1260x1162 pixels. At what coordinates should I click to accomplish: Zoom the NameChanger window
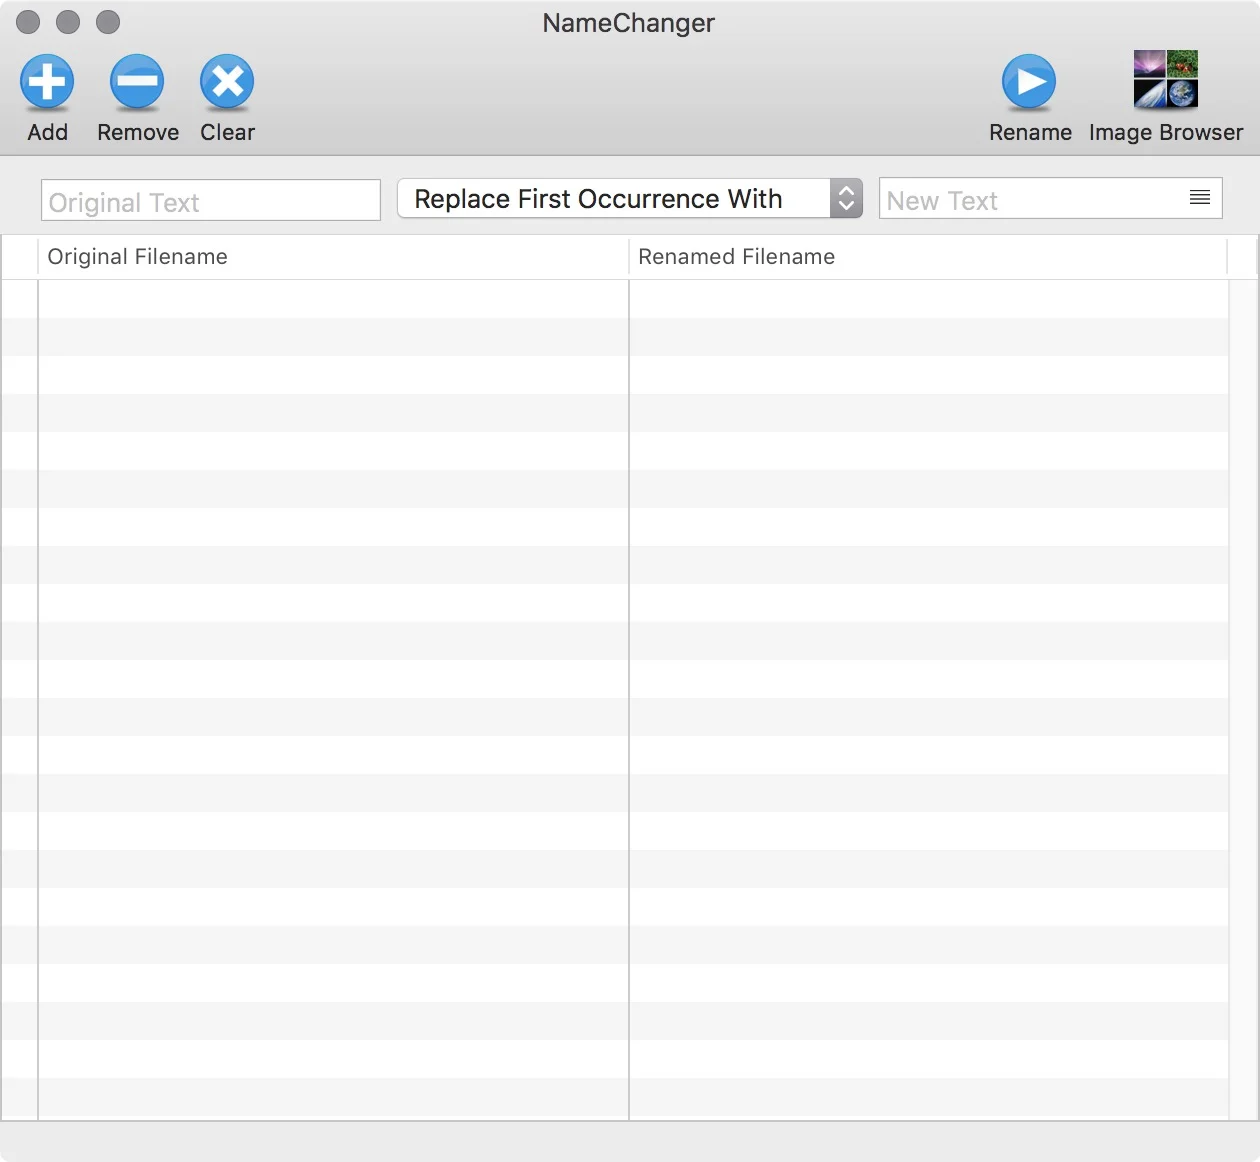[x=107, y=22]
